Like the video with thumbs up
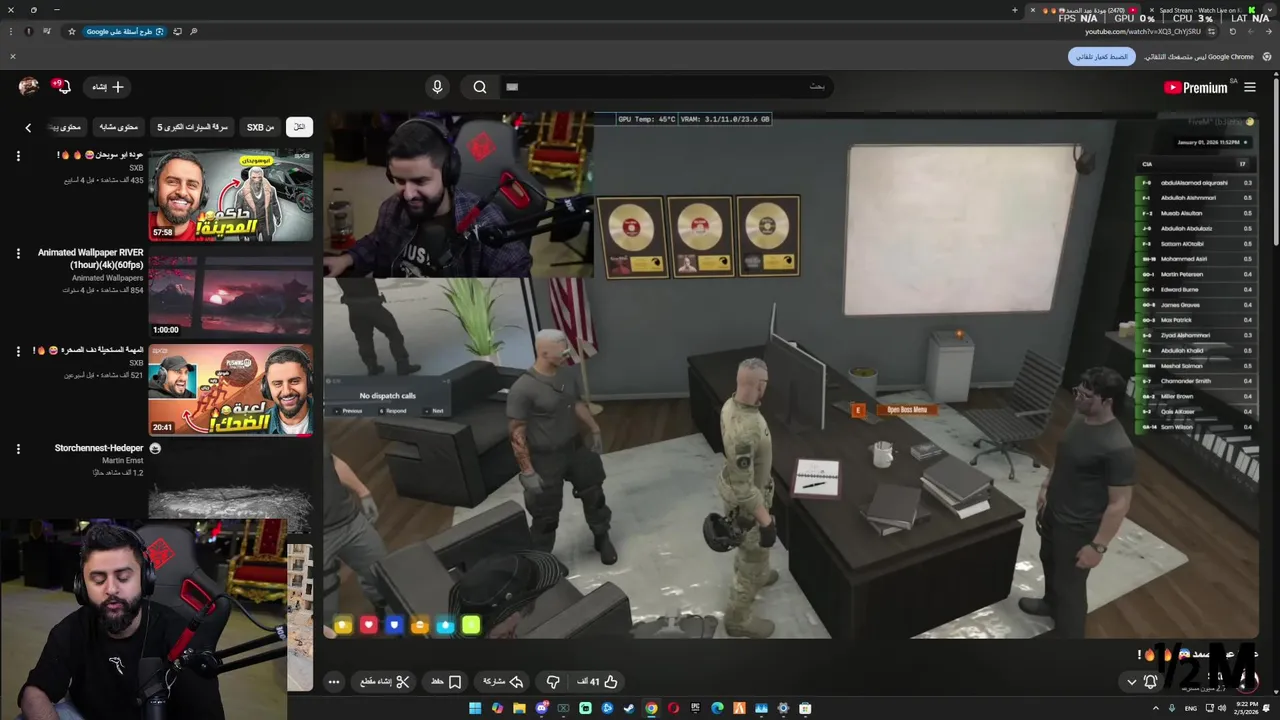 coord(599,682)
